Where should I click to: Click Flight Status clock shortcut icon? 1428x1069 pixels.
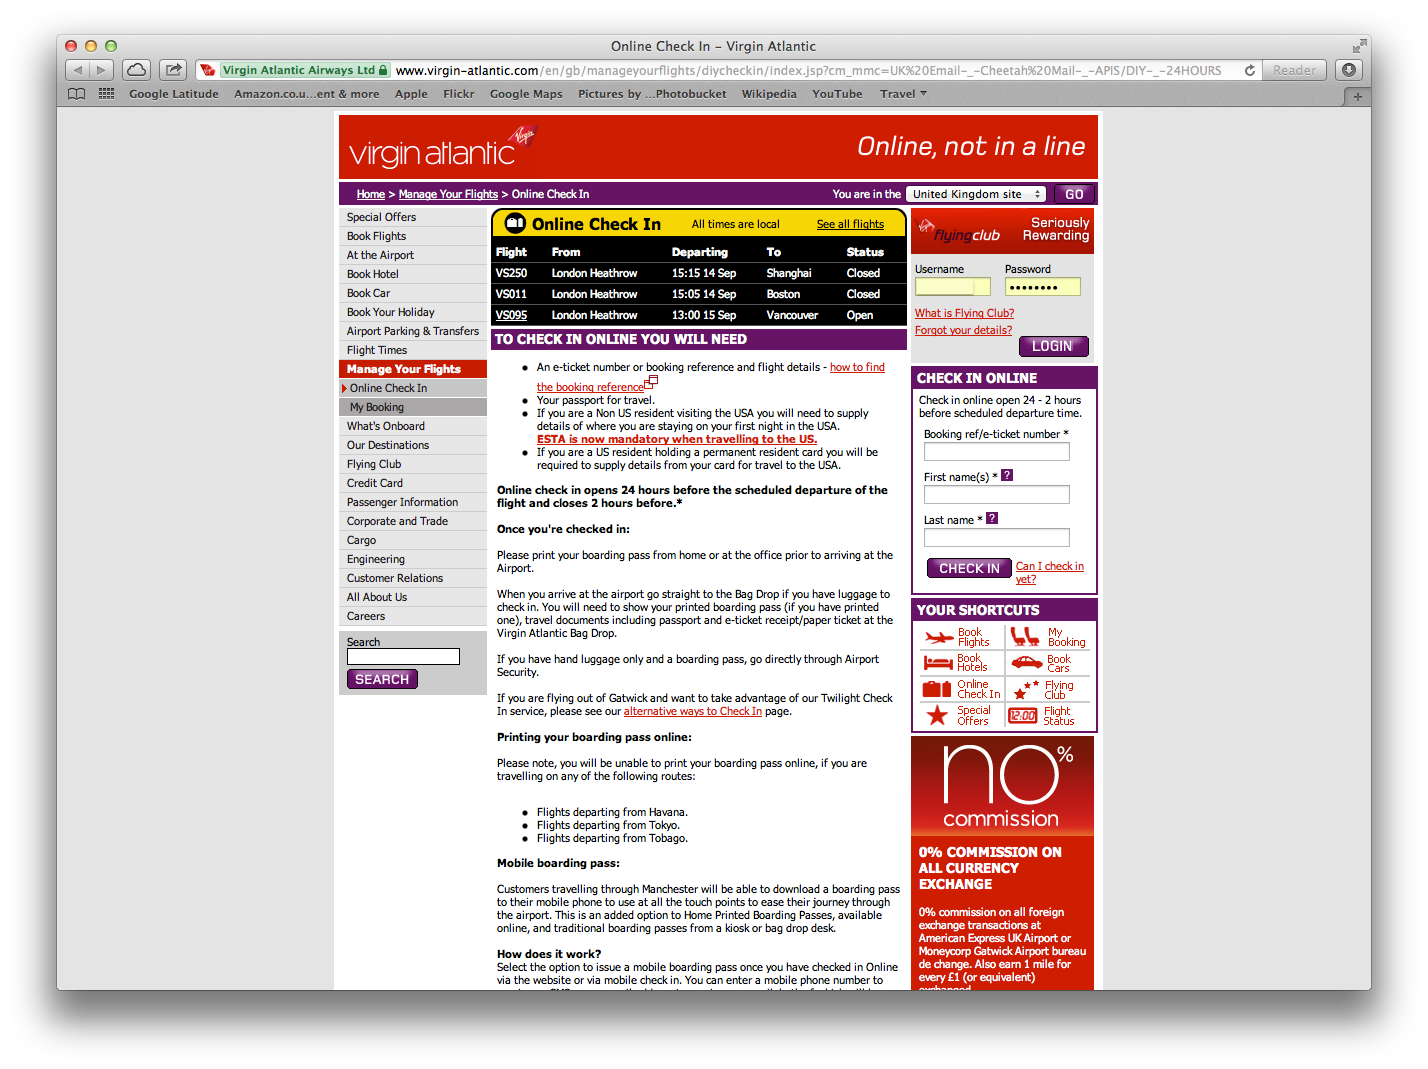point(1023,715)
